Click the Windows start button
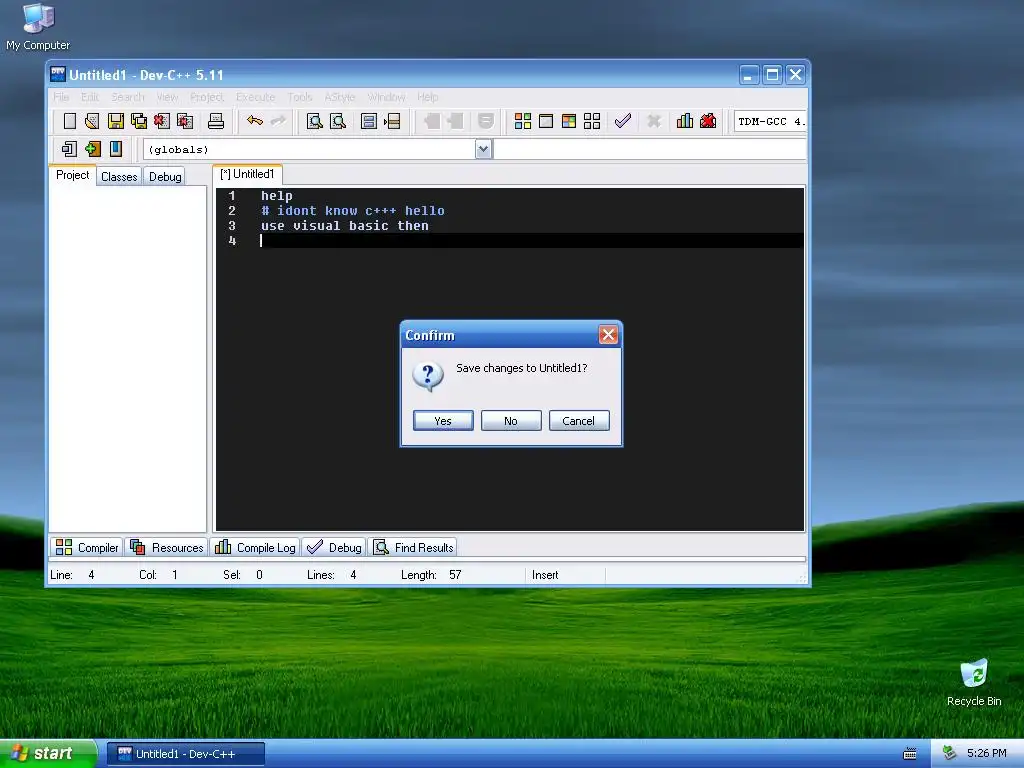This screenshot has height=768, width=1024. (x=48, y=754)
